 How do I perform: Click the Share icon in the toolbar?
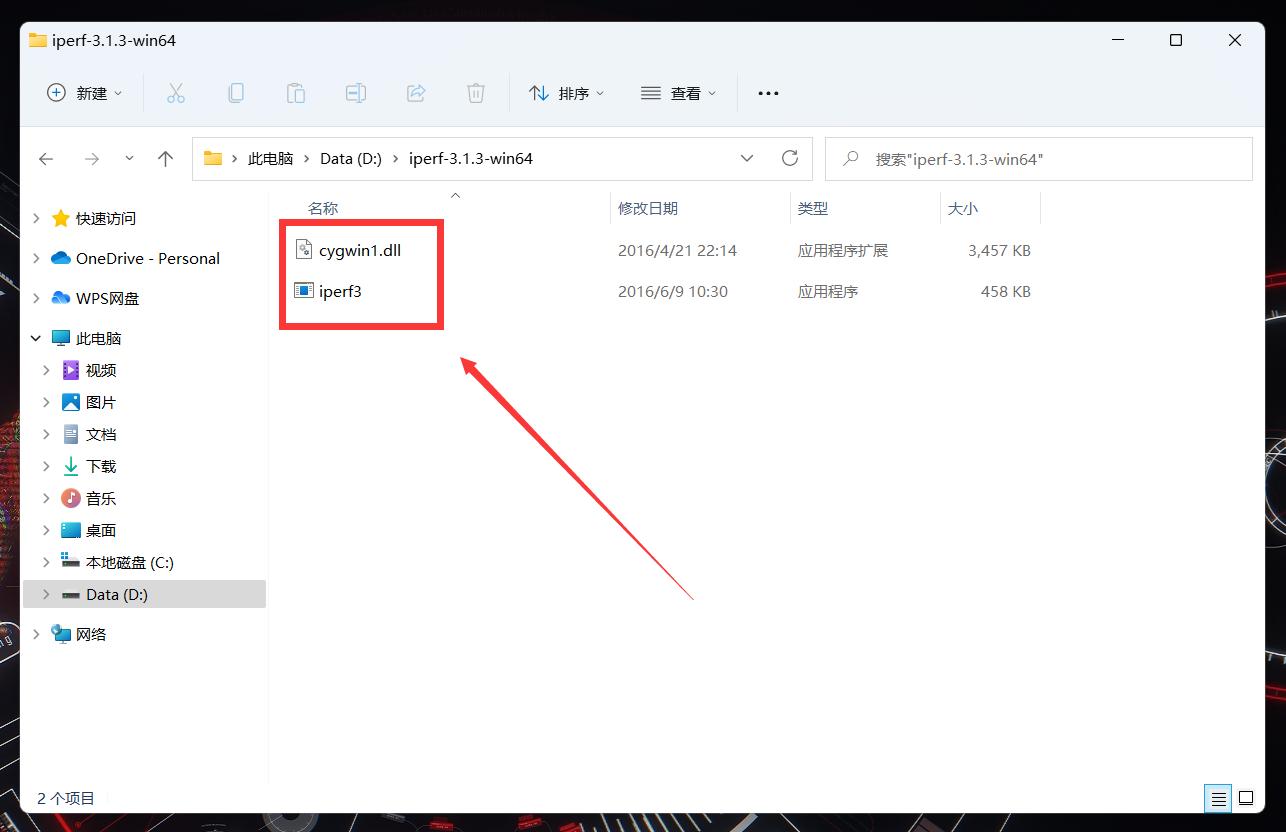point(416,93)
